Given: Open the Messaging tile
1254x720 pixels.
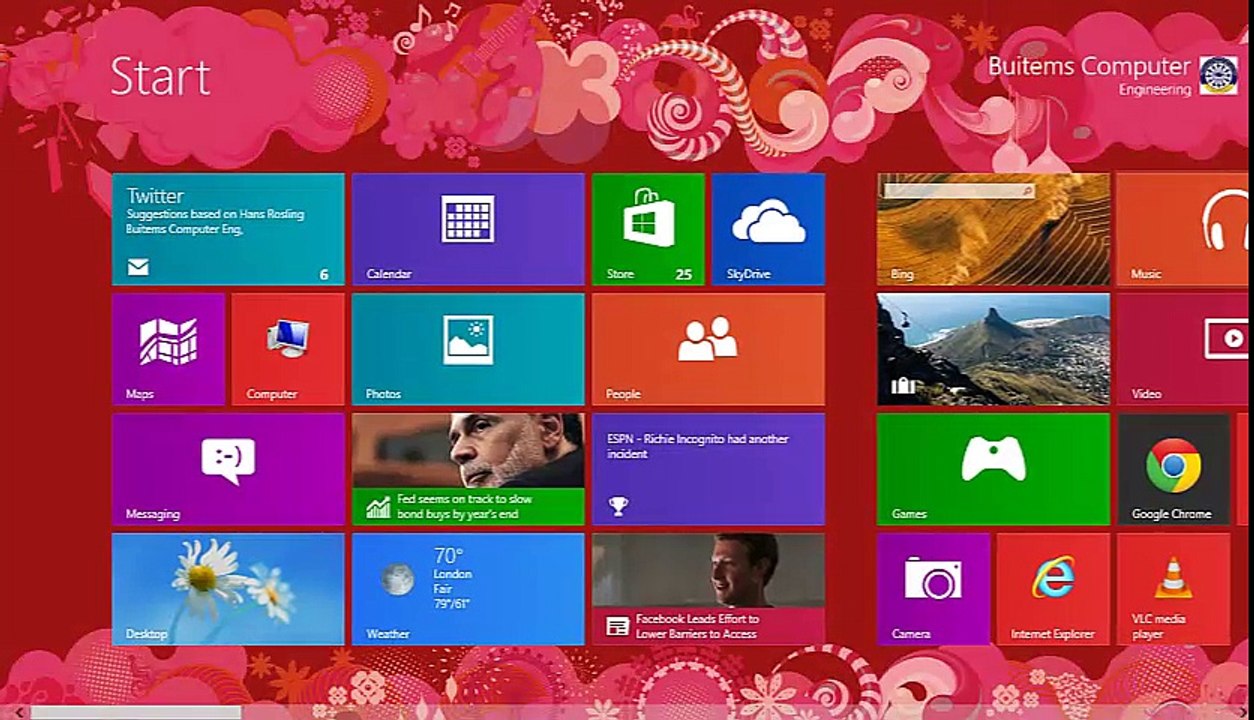Looking at the screenshot, I should pos(228,469).
